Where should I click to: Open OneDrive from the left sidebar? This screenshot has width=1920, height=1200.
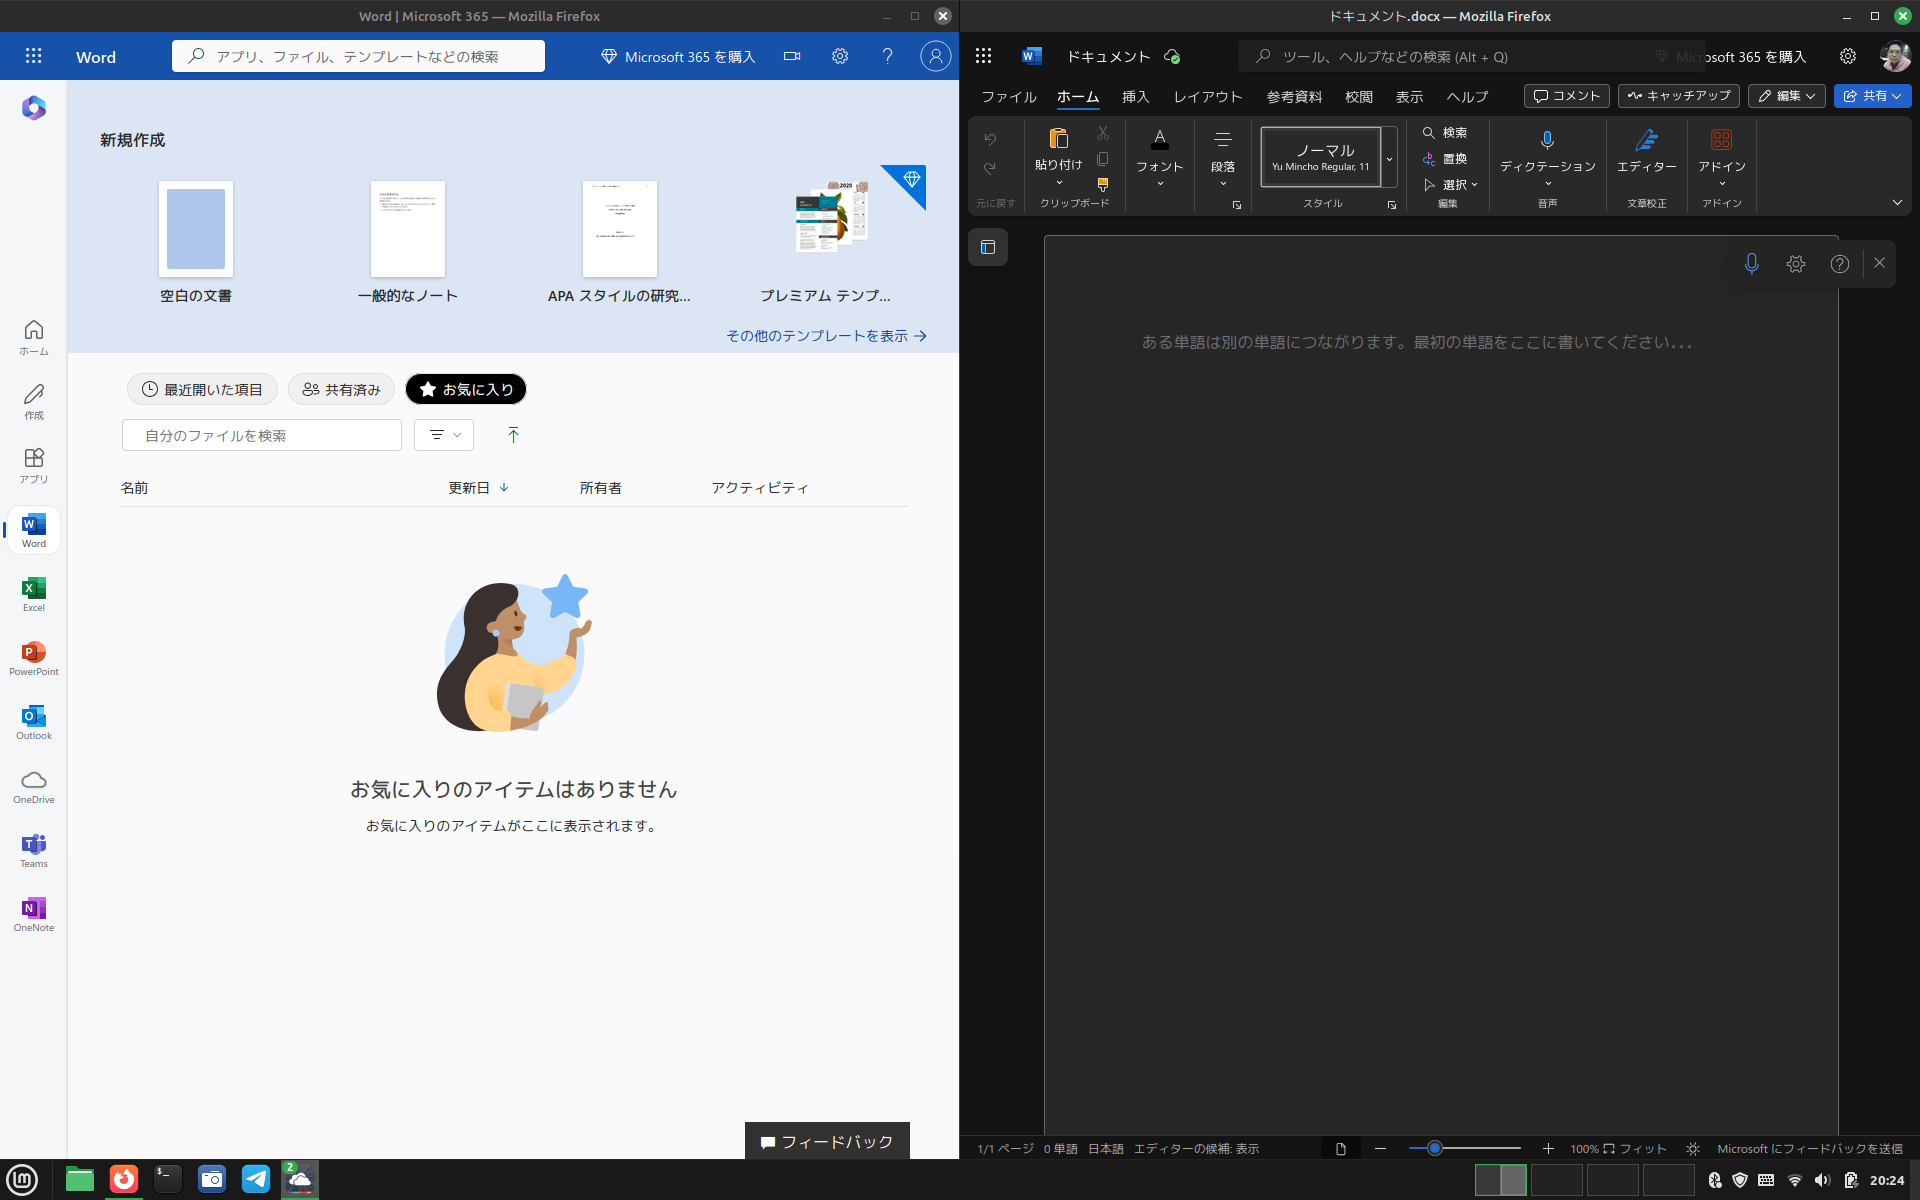34,786
